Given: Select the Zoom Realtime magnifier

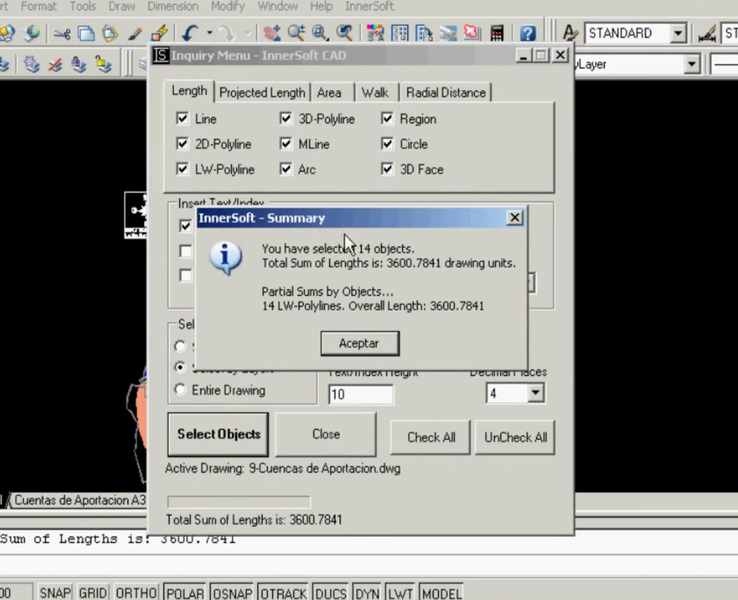Looking at the screenshot, I should pyautogui.click(x=297, y=32).
